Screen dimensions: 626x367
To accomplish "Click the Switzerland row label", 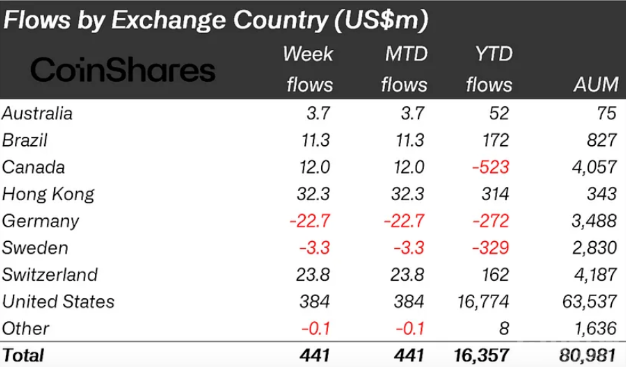I will (50, 275).
